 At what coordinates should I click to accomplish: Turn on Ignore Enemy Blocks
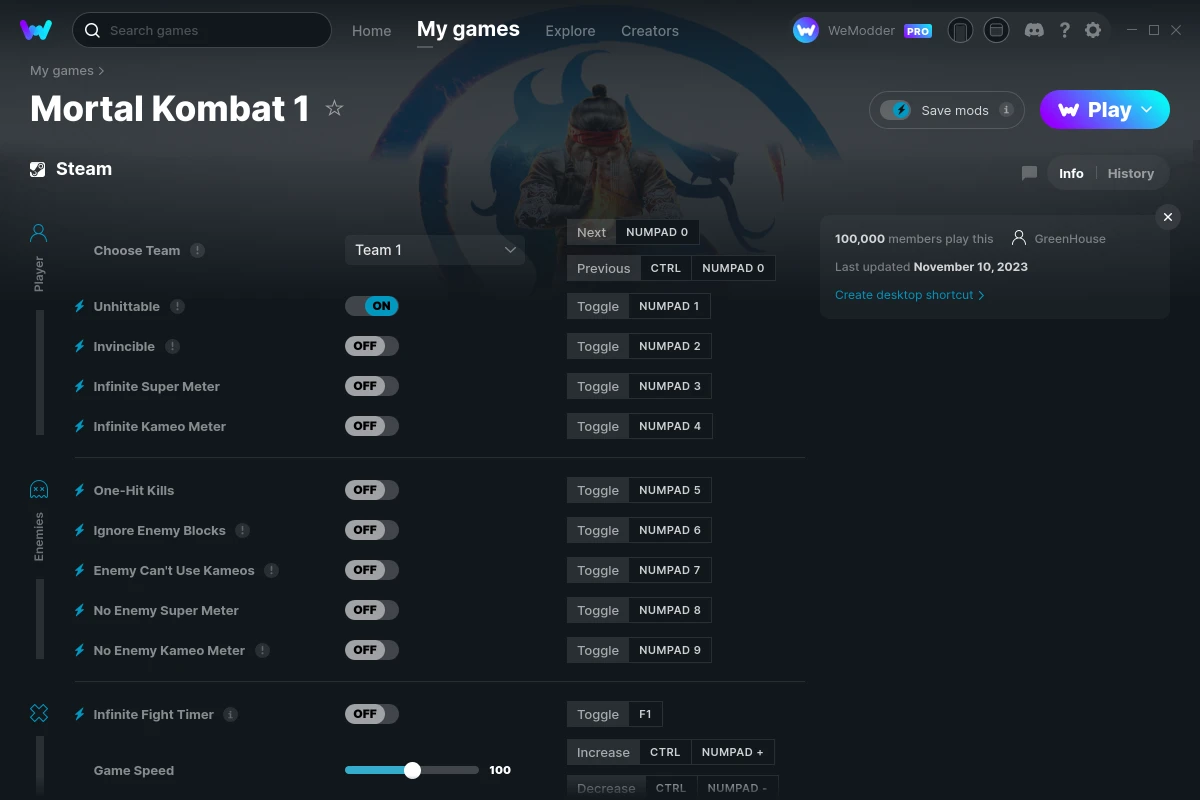[x=372, y=530]
